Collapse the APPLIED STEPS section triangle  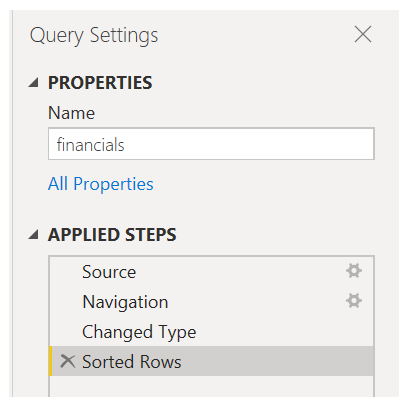point(33,234)
